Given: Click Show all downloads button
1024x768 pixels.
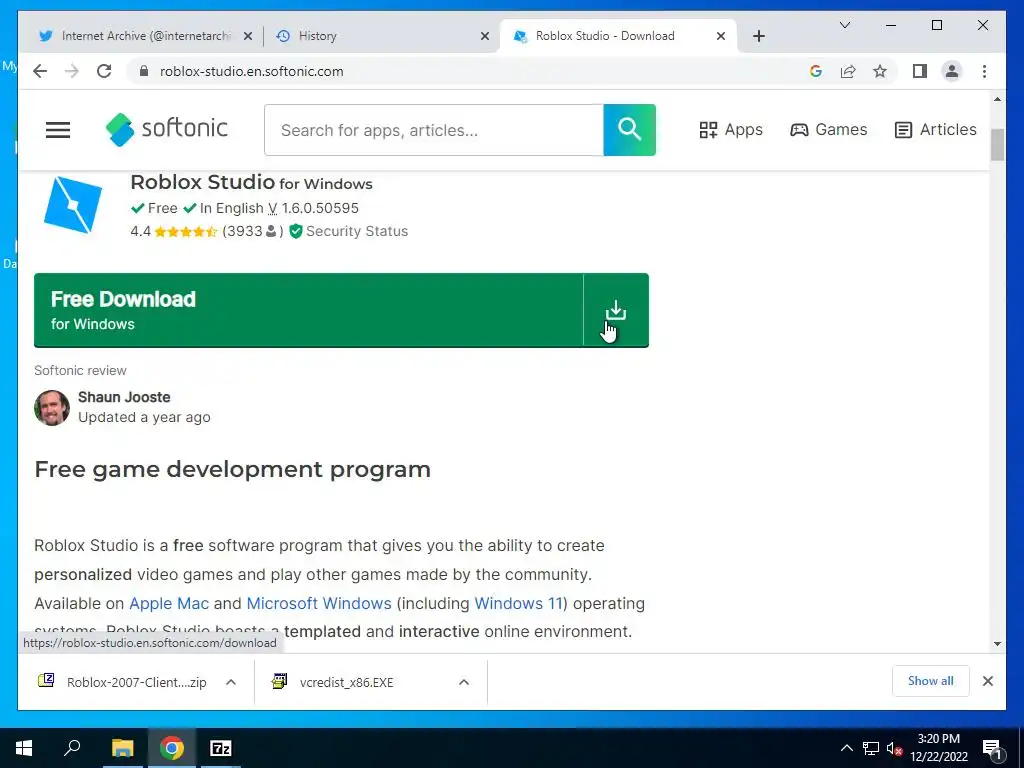Looking at the screenshot, I should 931,681.
